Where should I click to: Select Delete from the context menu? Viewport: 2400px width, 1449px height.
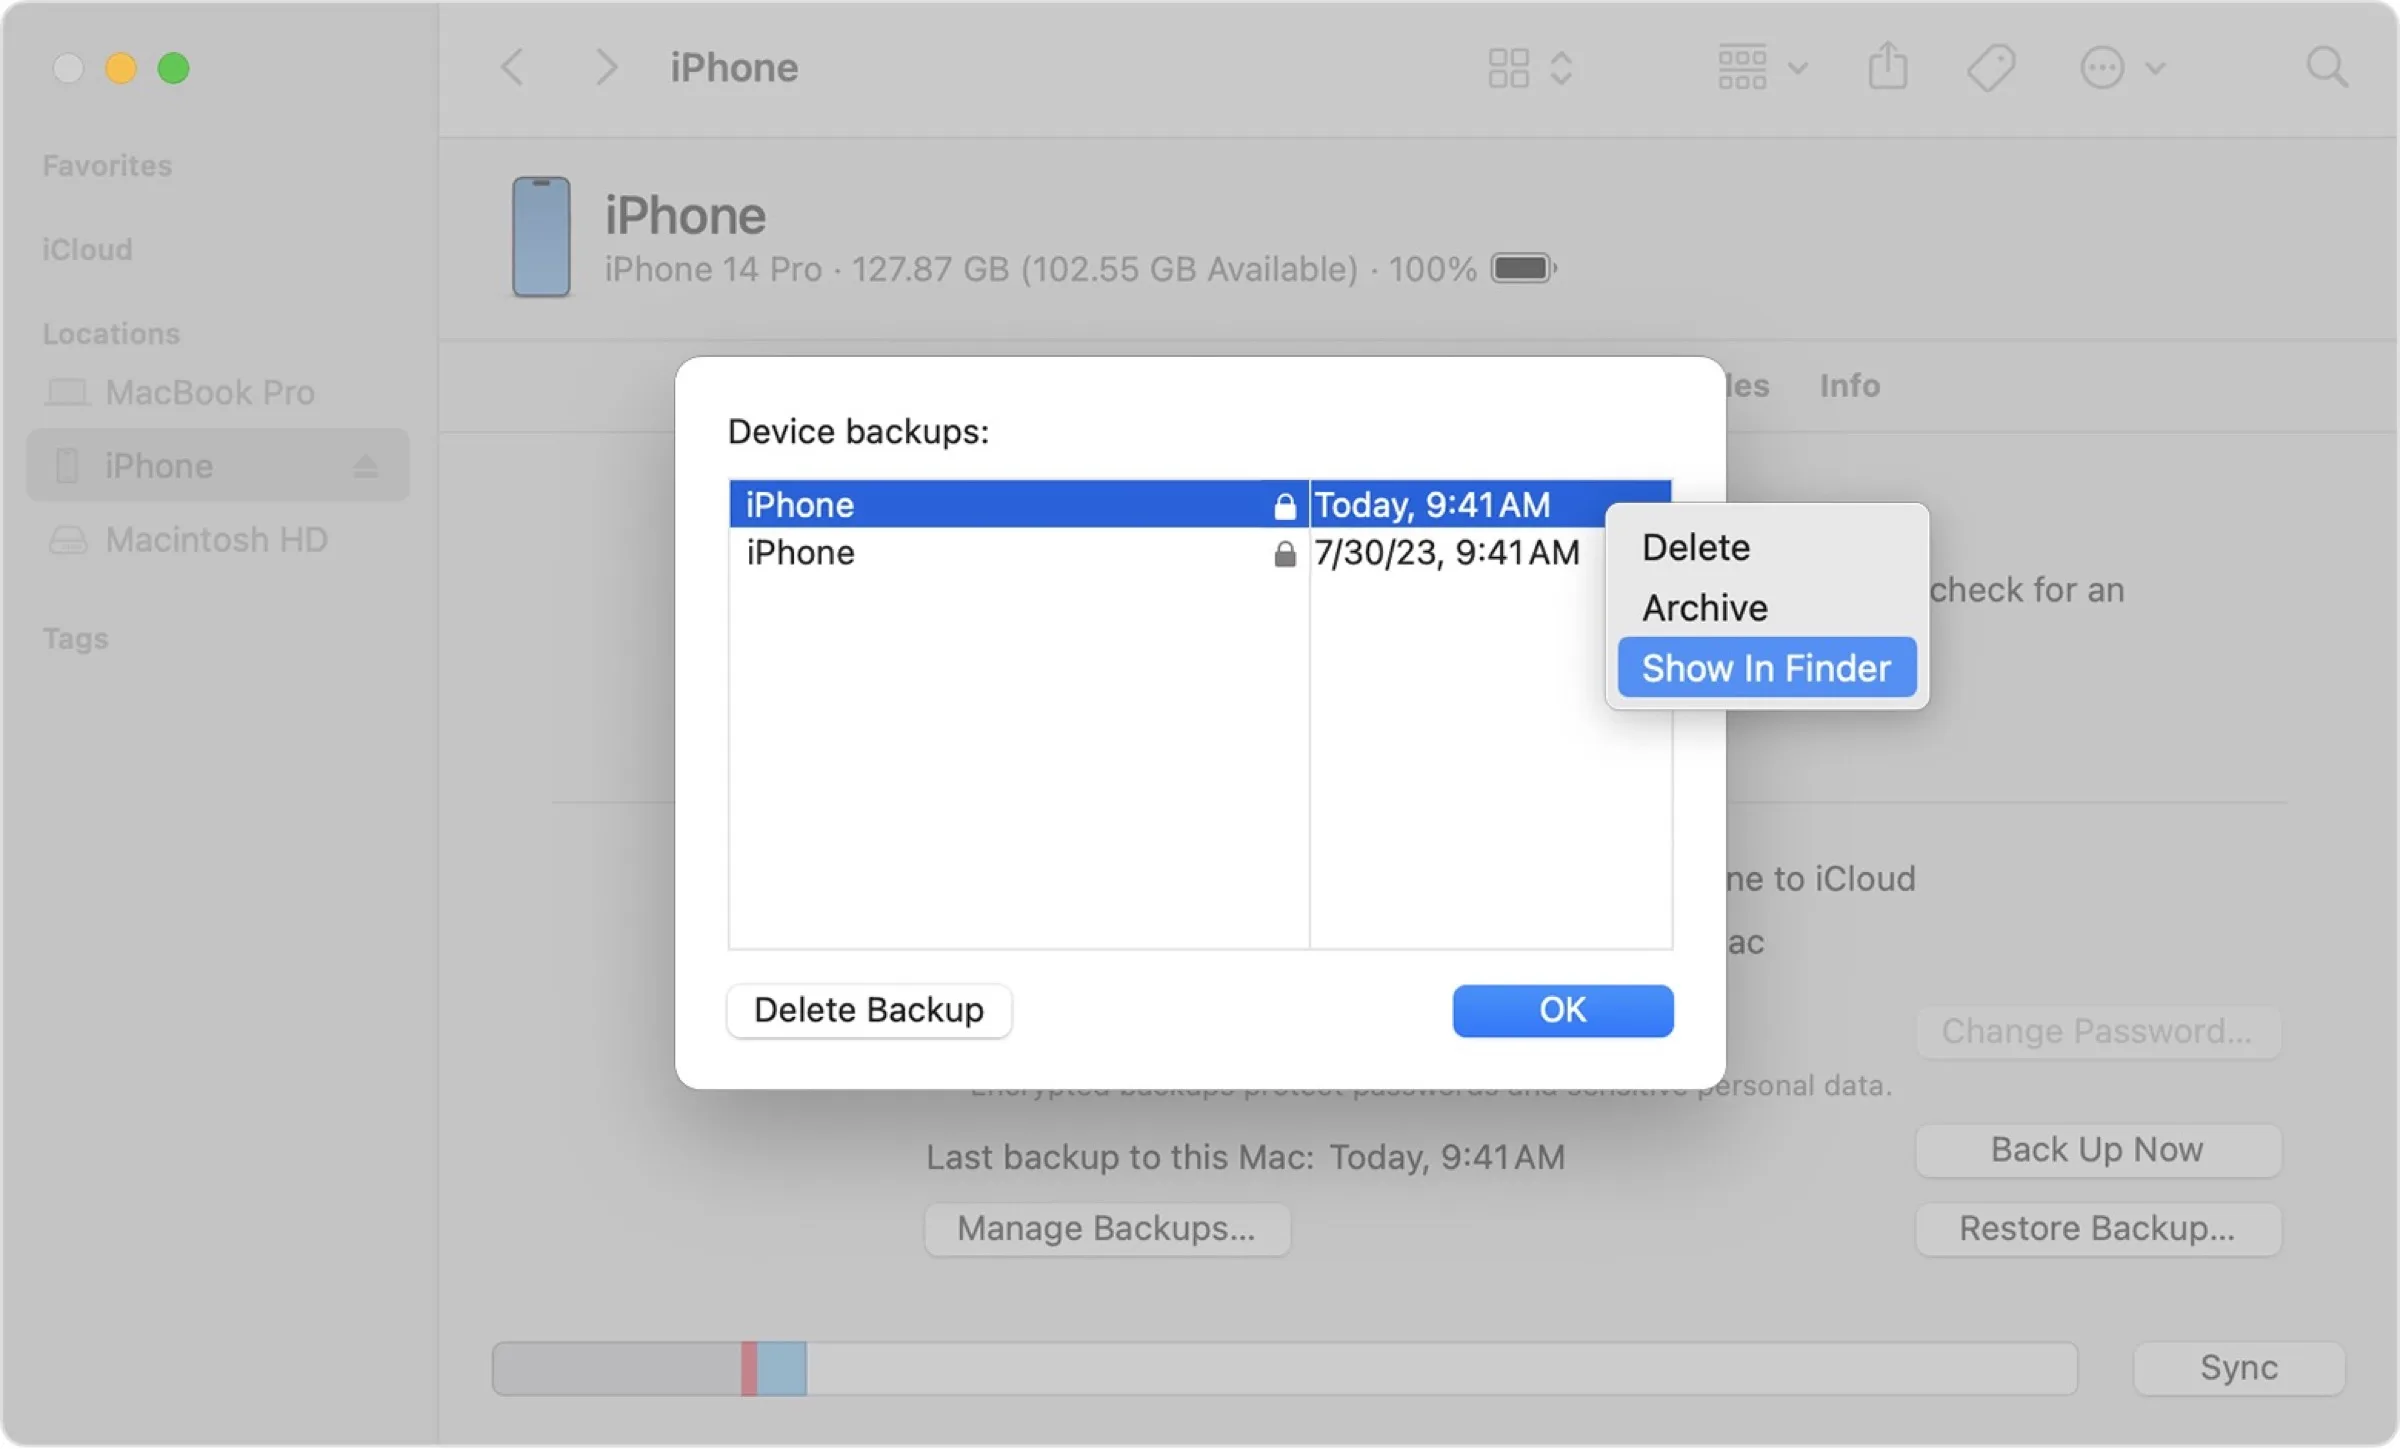pos(1694,545)
